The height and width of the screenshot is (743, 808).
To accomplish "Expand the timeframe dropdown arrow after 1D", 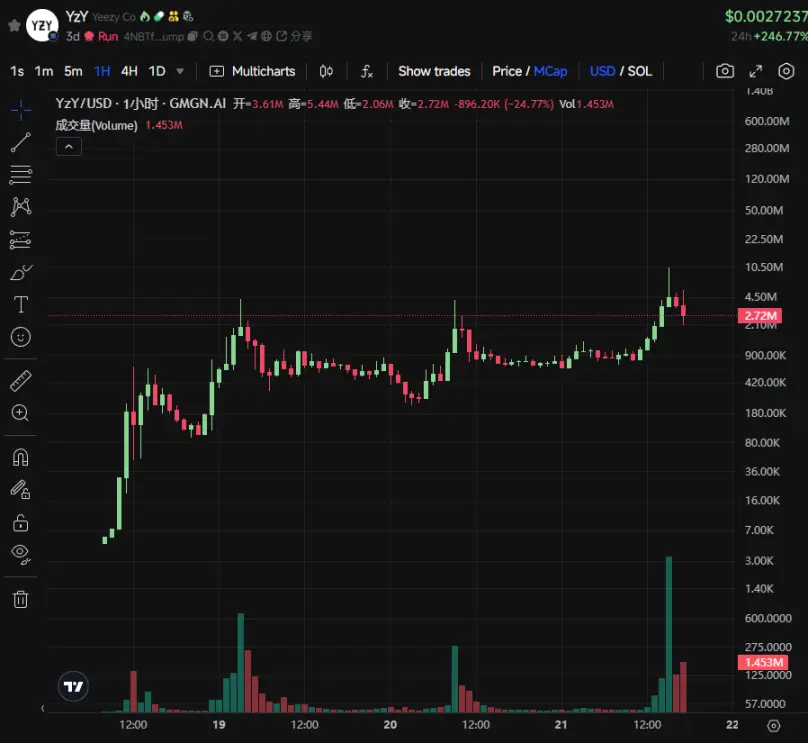I will 180,71.
